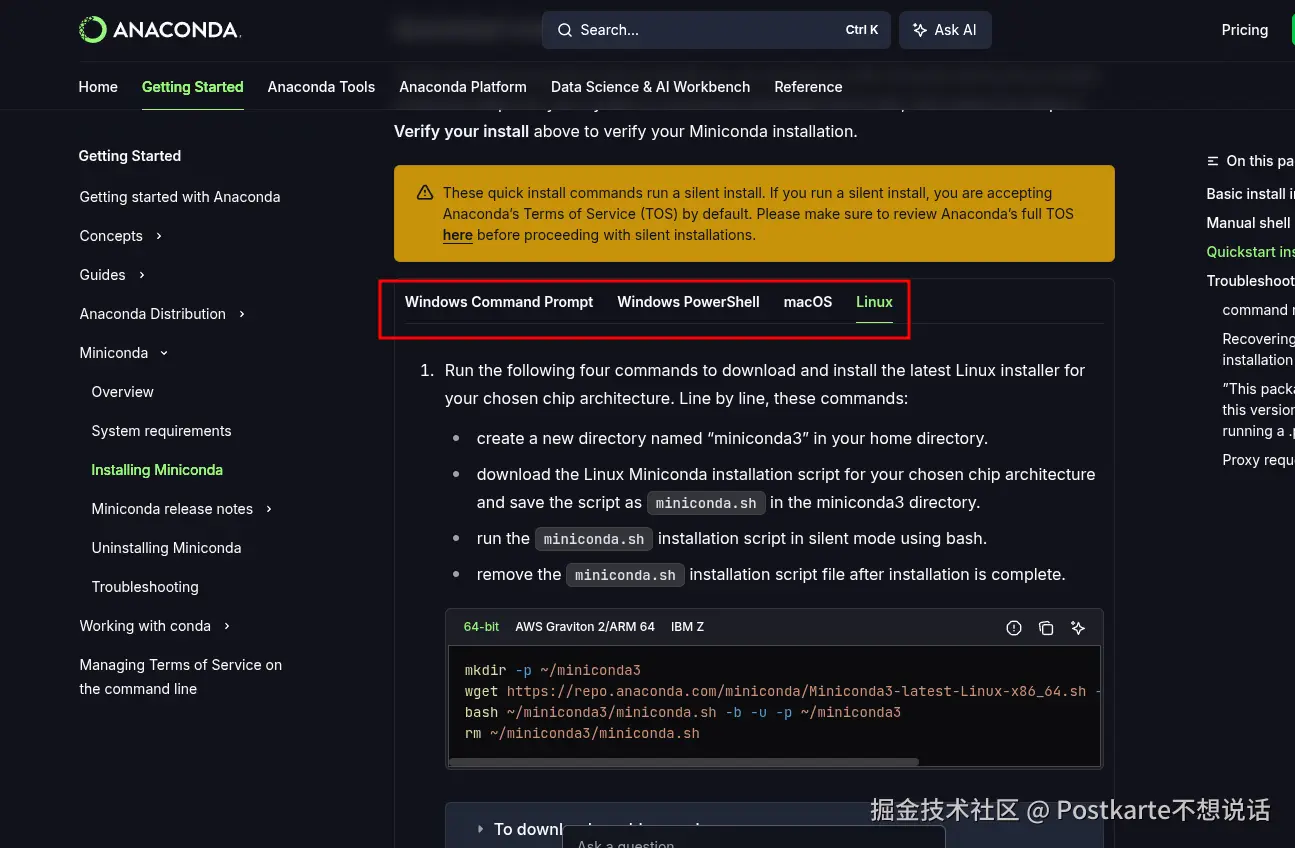Click the warning triangle icon
This screenshot has height=848, width=1295.
coord(425,193)
